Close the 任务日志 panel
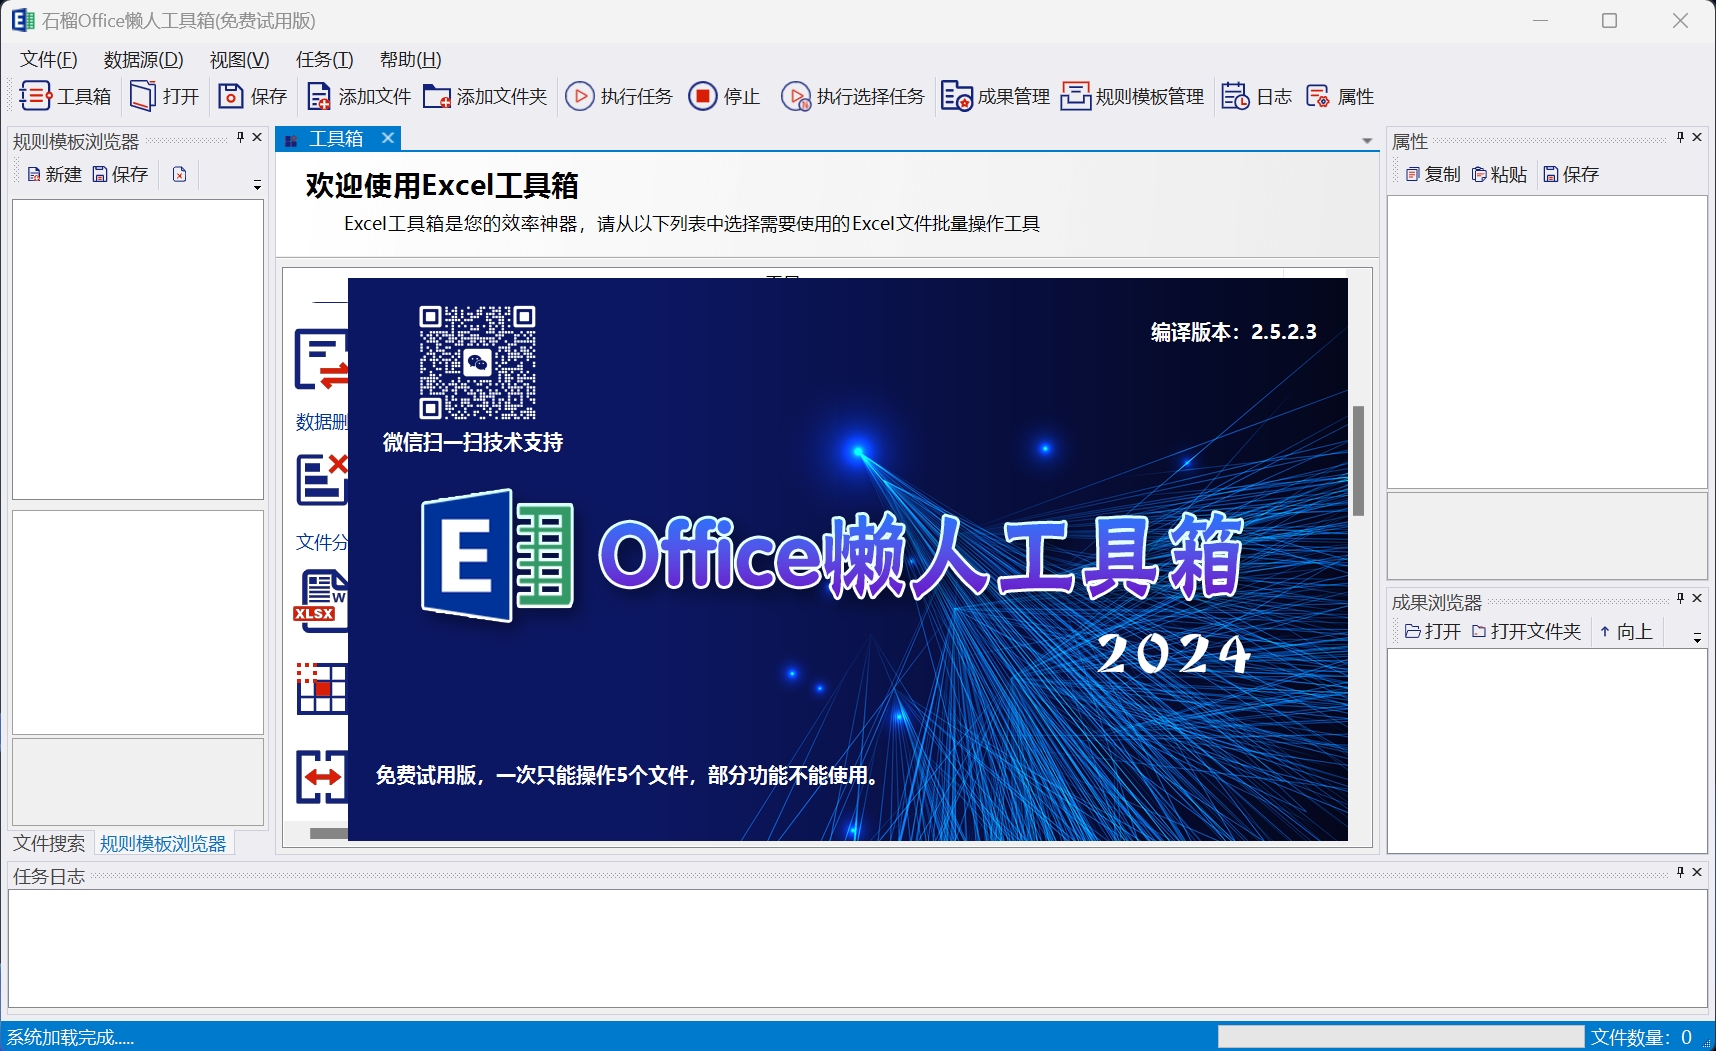1716x1051 pixels. (1697, 872)
